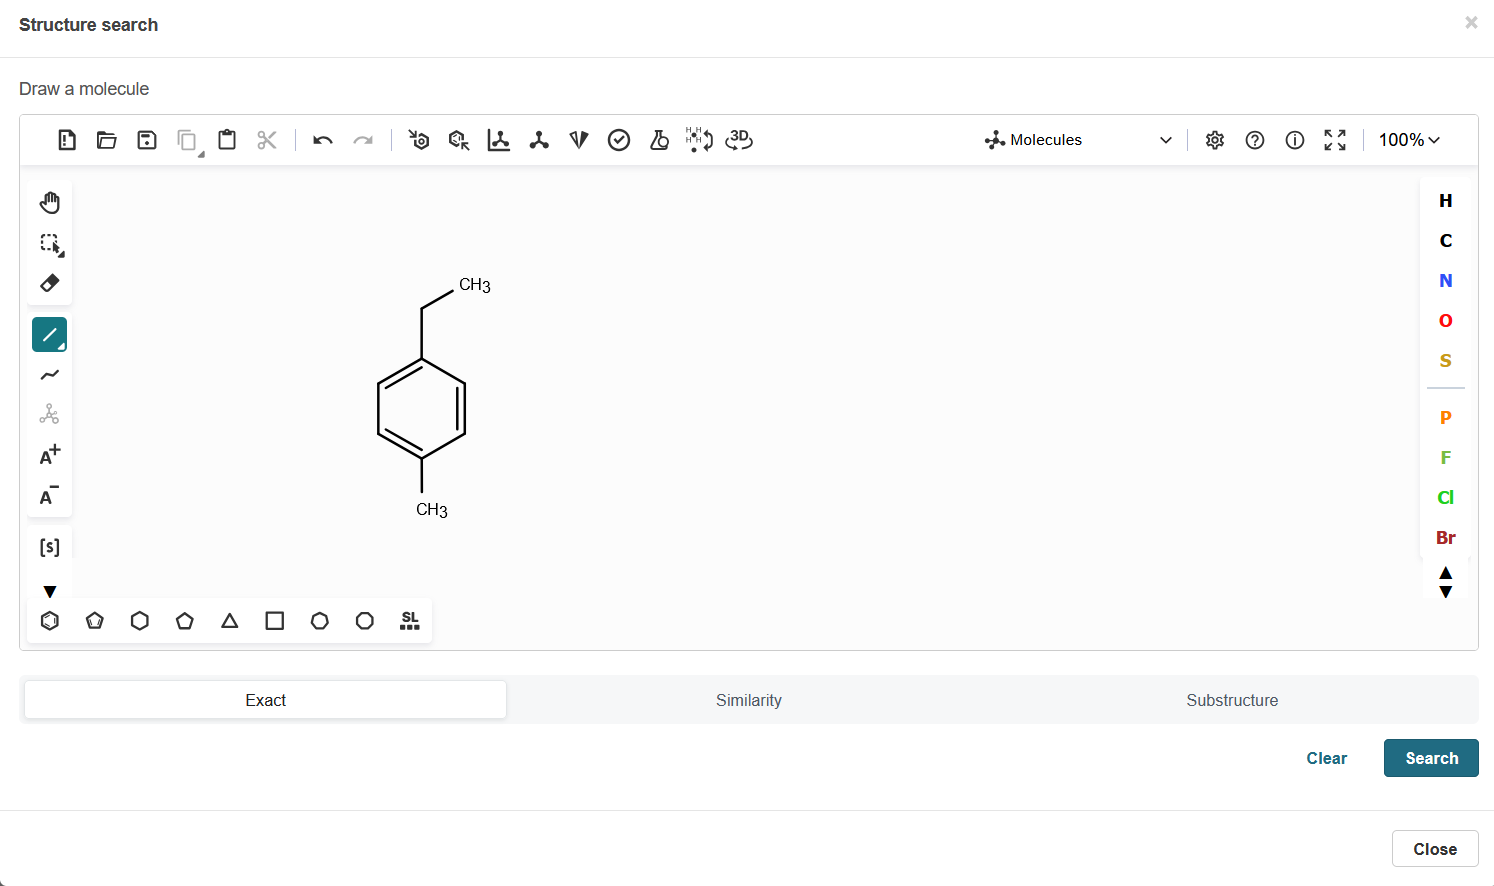Image resolution: width=1494 pixels, height=886 pixels.
Task: Select Phosphorus atom P
Action: (1446, 418)
